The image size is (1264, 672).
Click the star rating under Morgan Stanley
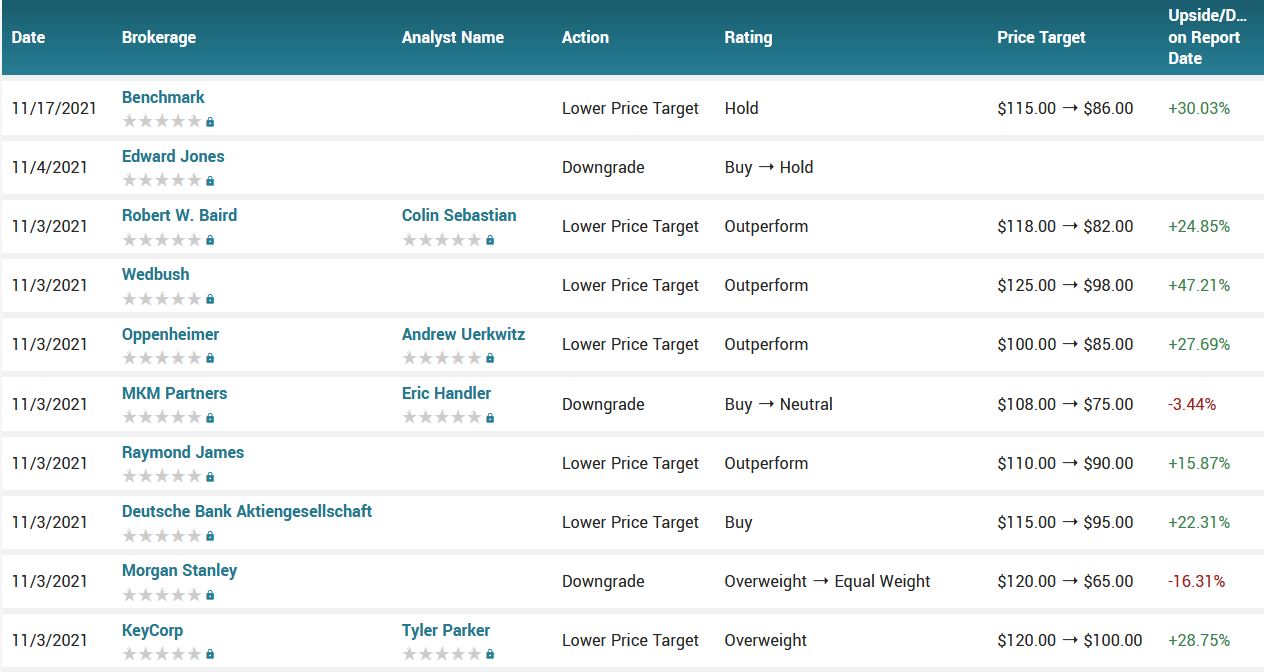(x=162, y=594)
